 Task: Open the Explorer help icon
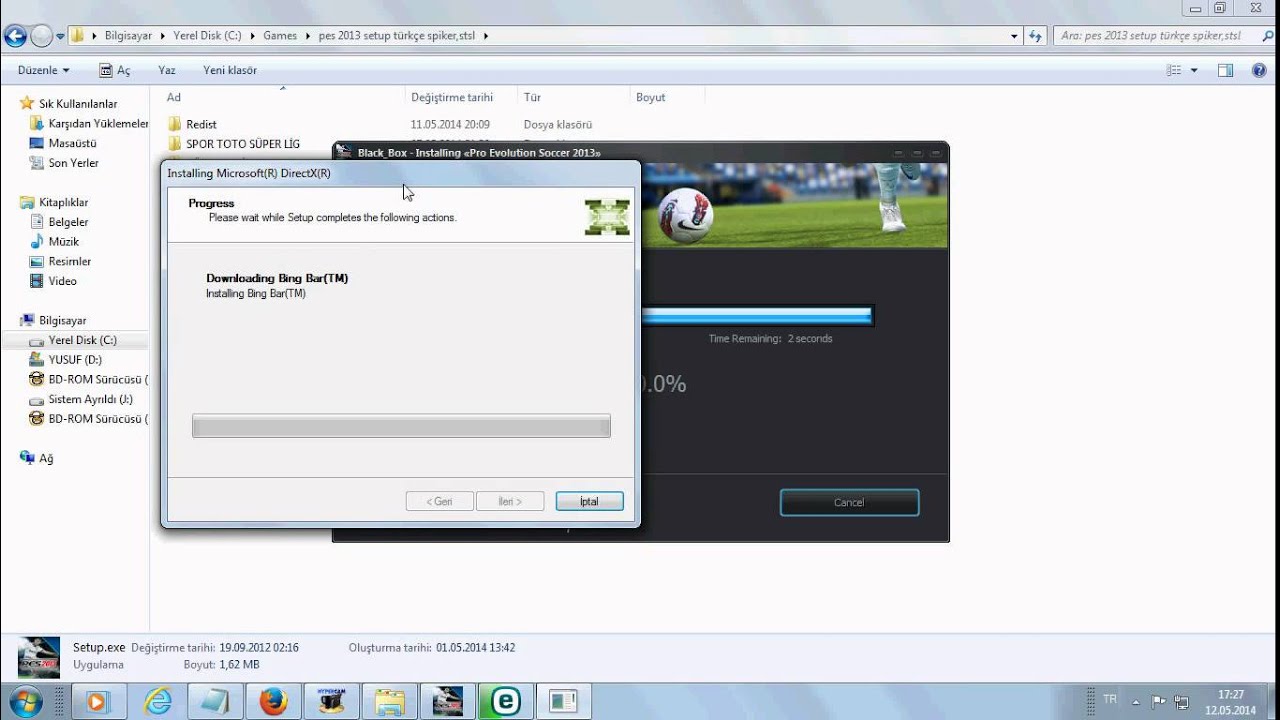point(1259,70)
